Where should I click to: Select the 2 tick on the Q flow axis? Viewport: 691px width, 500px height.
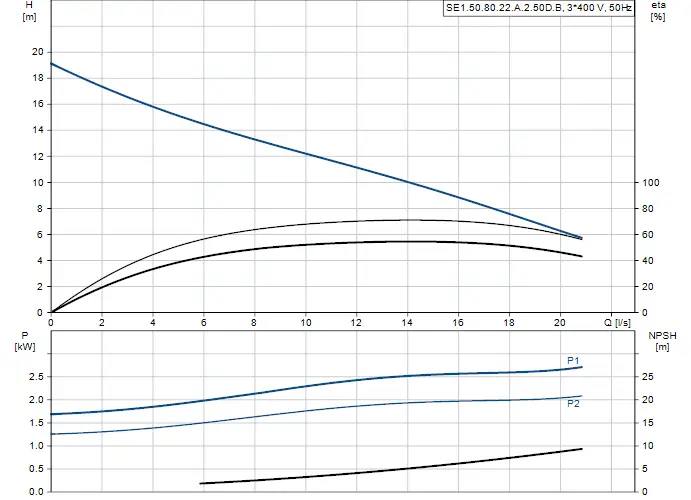coord(102,322)
